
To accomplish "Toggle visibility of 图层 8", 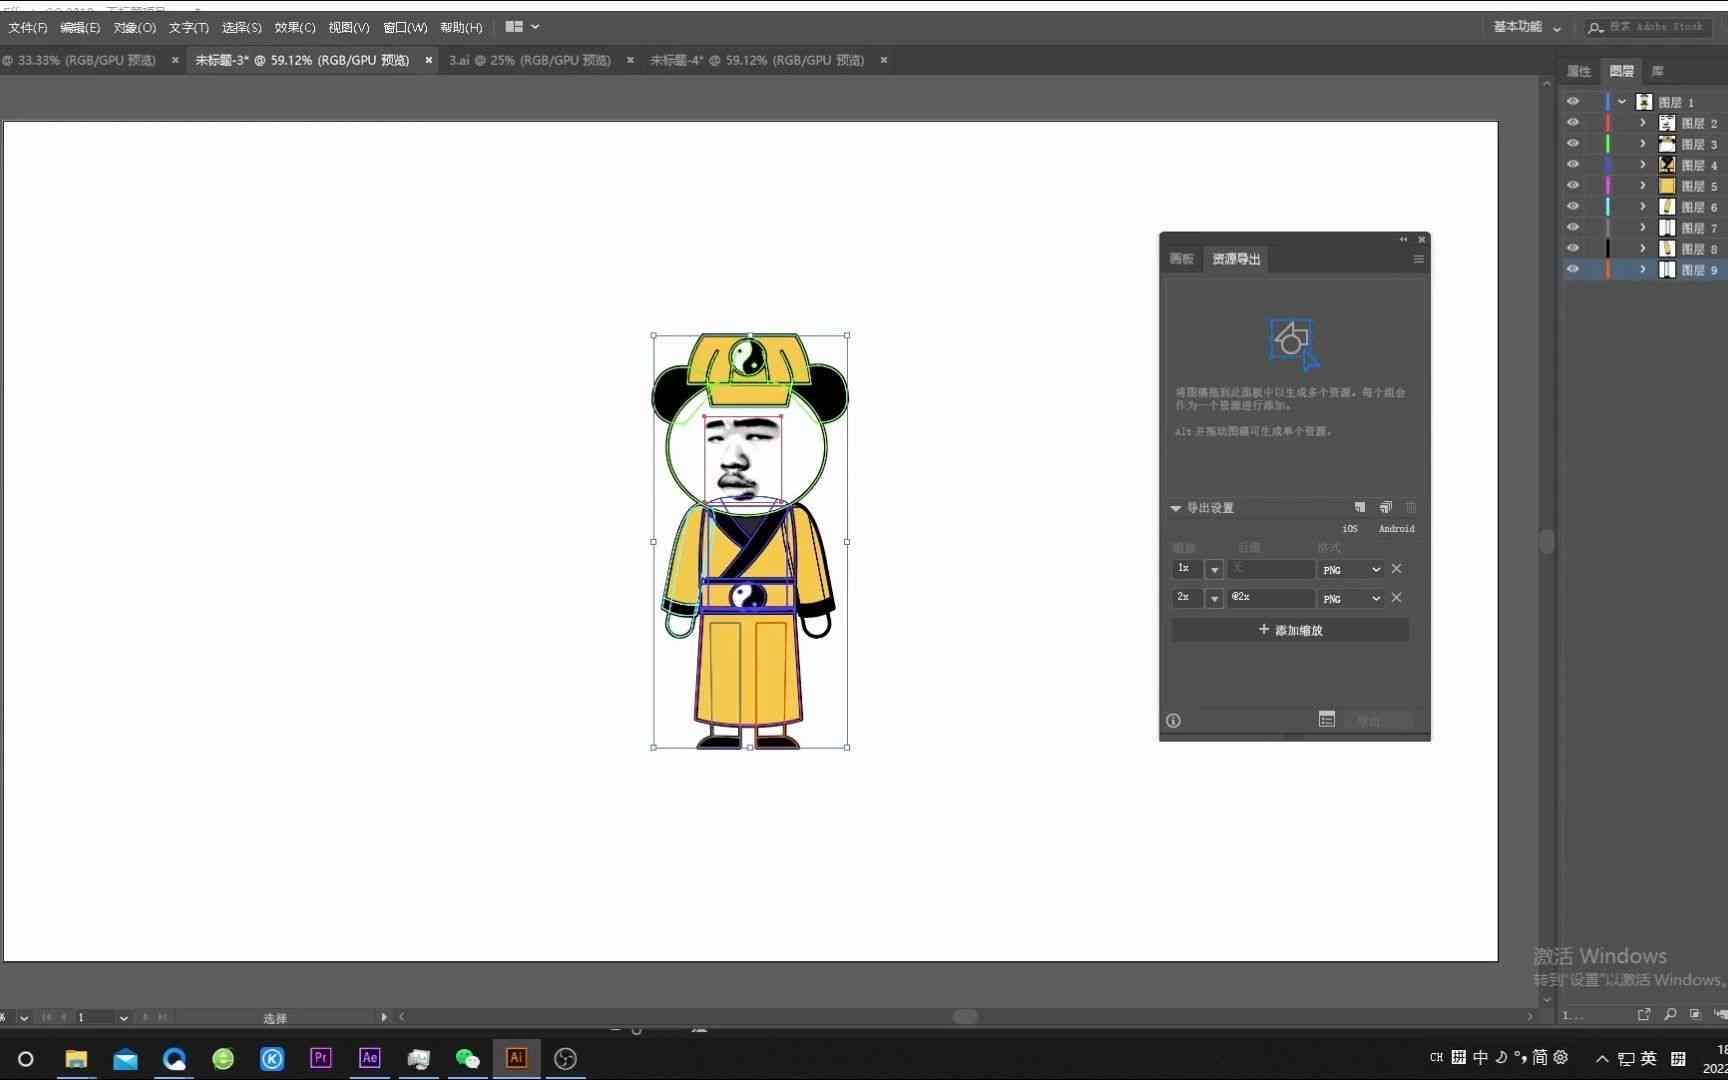I will pos(1573,249).
